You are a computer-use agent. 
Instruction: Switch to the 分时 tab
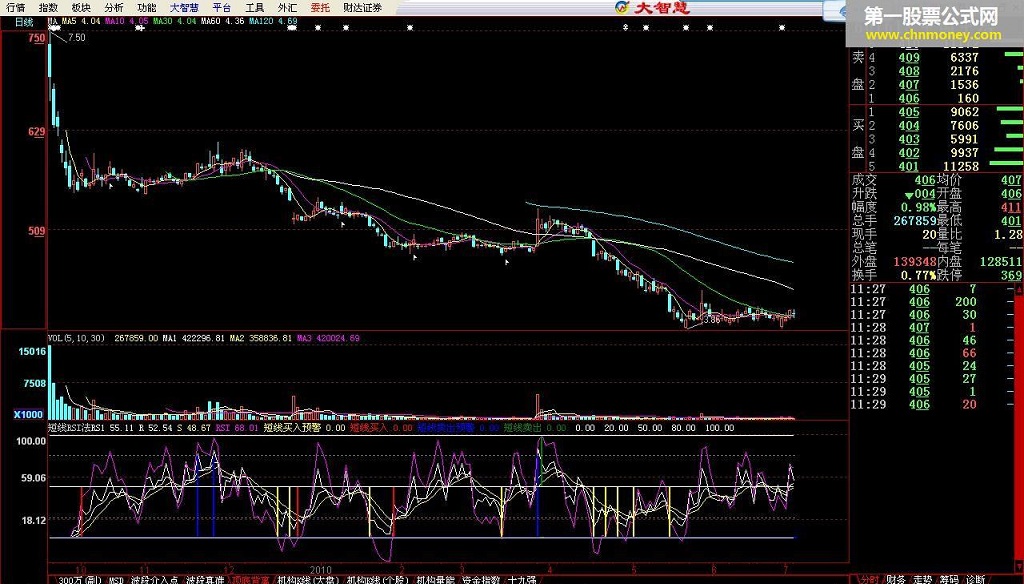(x=869, y=579)
